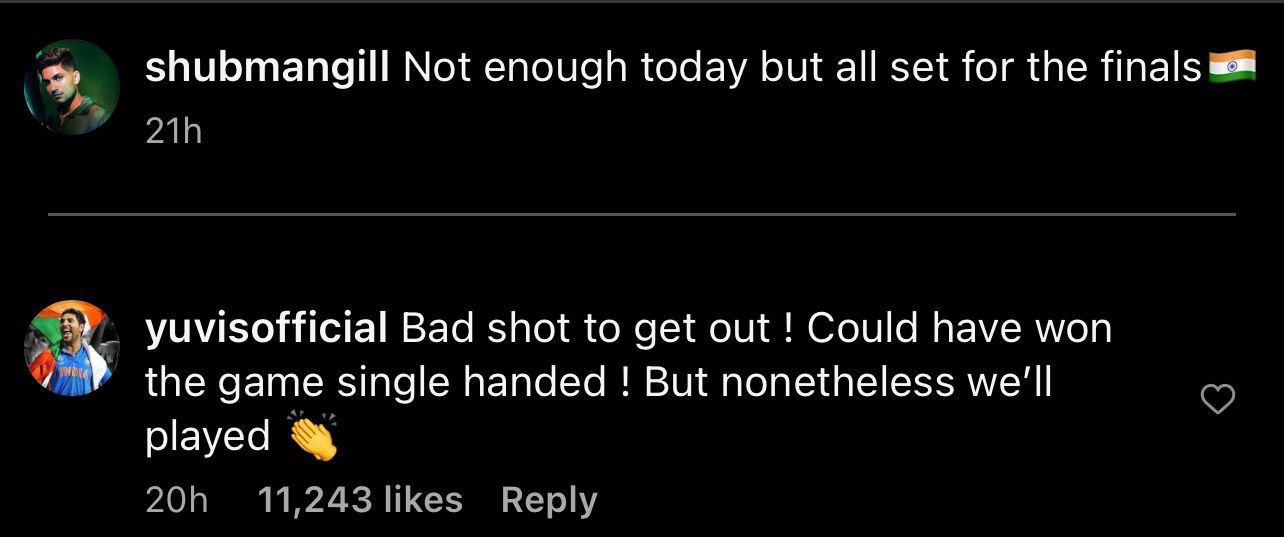1284x537 pixels.
Task: Click the horizontal divider below the caption
Action: 642,214
